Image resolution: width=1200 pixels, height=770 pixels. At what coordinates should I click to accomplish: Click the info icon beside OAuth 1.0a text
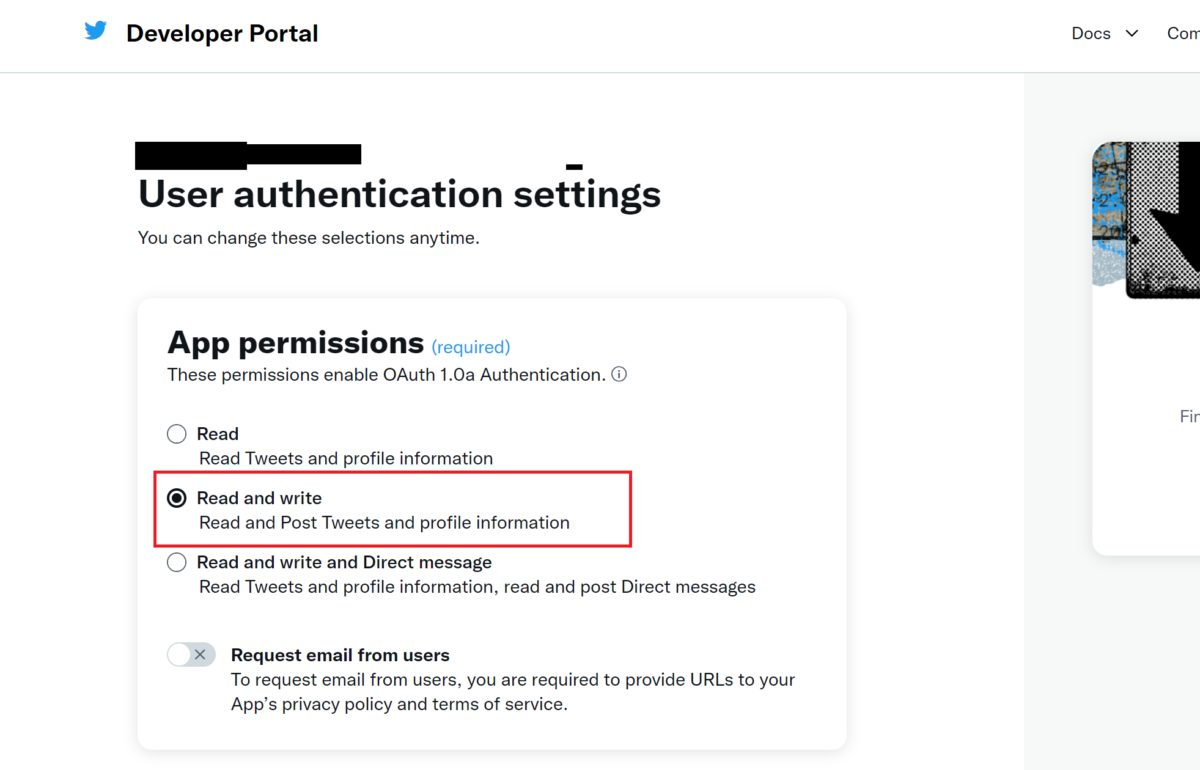coord(619,374)
